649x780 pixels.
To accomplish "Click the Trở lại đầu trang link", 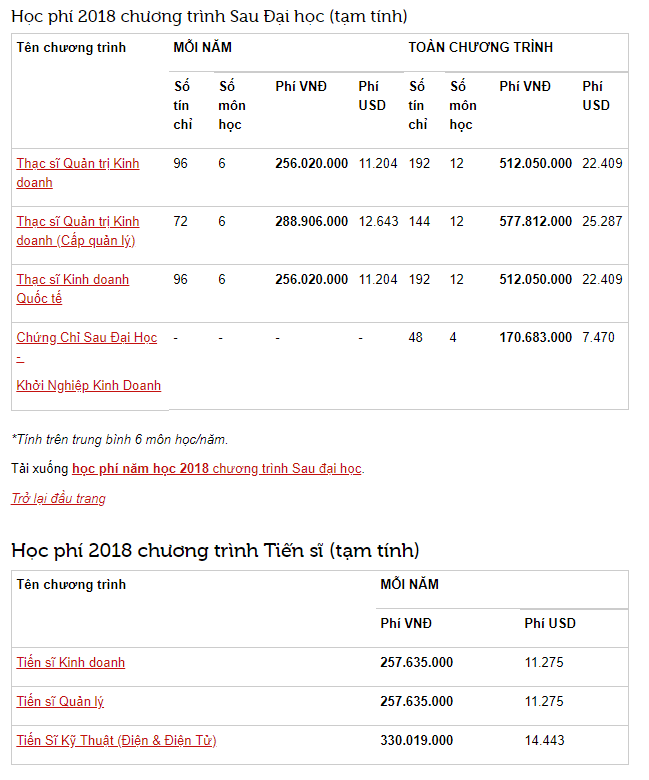I will point(58,498).
